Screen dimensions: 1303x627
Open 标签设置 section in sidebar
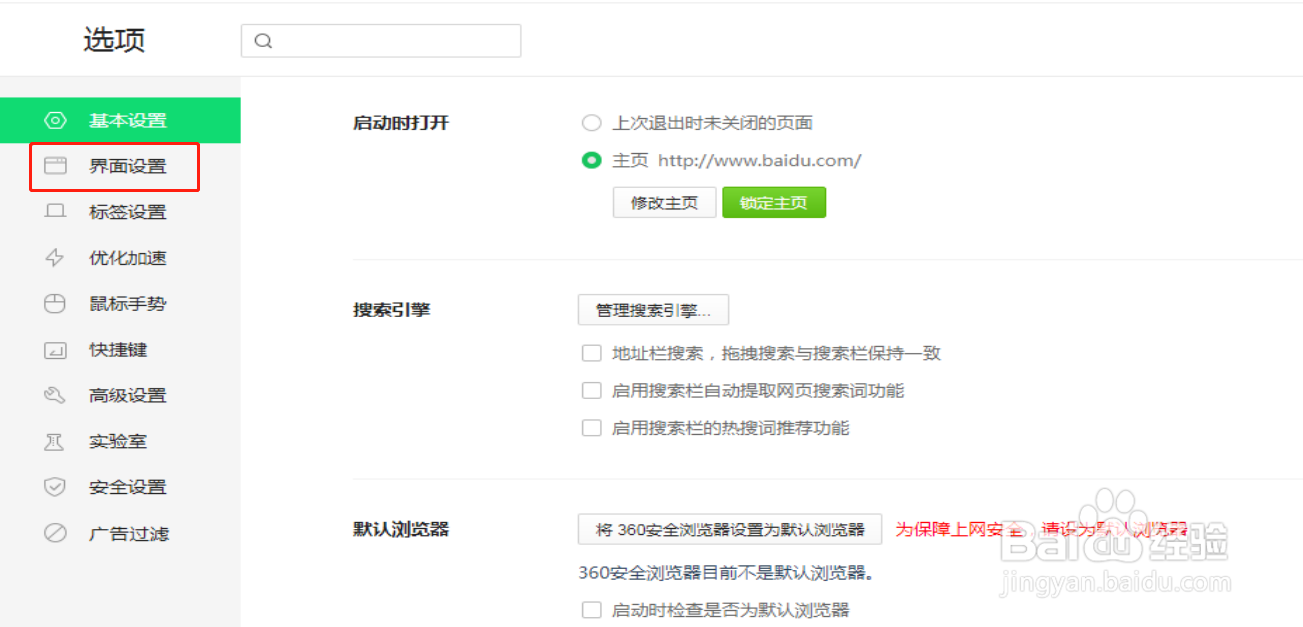pyautogui.click(x=120, y=212)
